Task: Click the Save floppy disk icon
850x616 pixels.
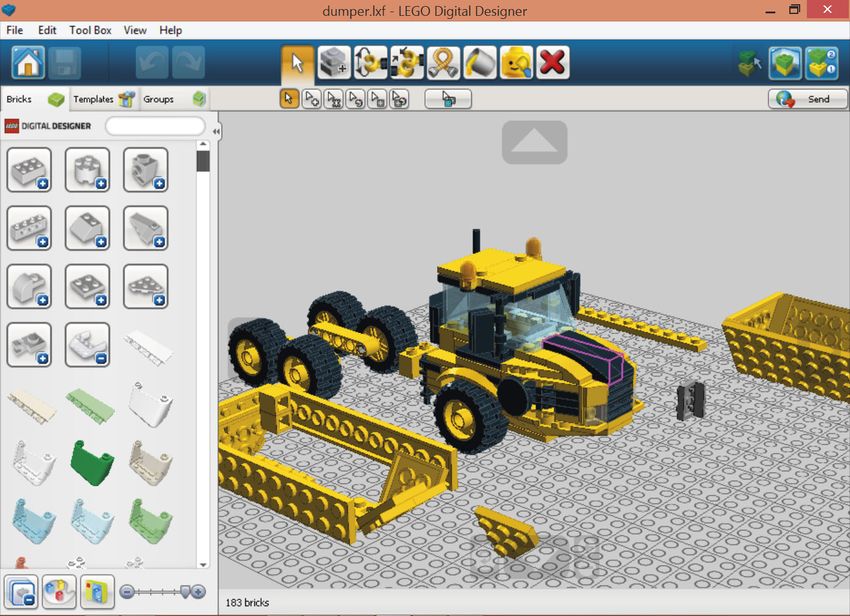Action: pos(65,62)
